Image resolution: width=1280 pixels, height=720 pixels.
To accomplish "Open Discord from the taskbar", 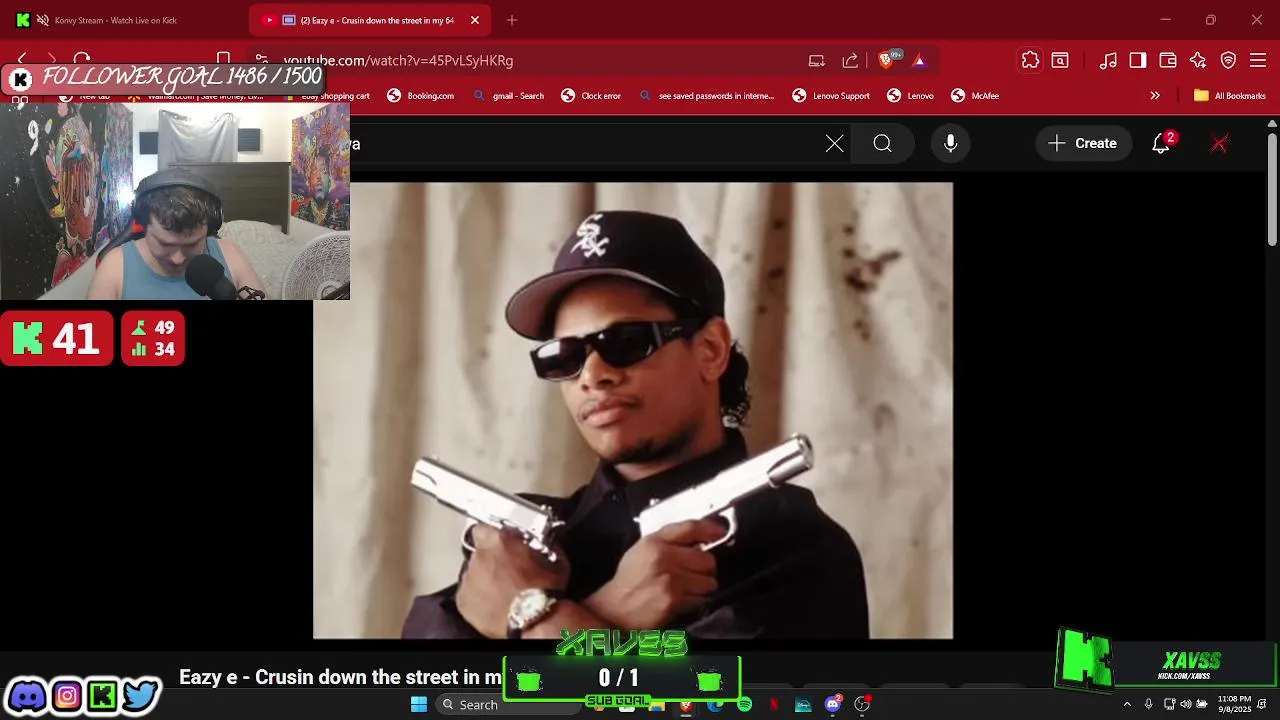I will click(x=833, y=704).
